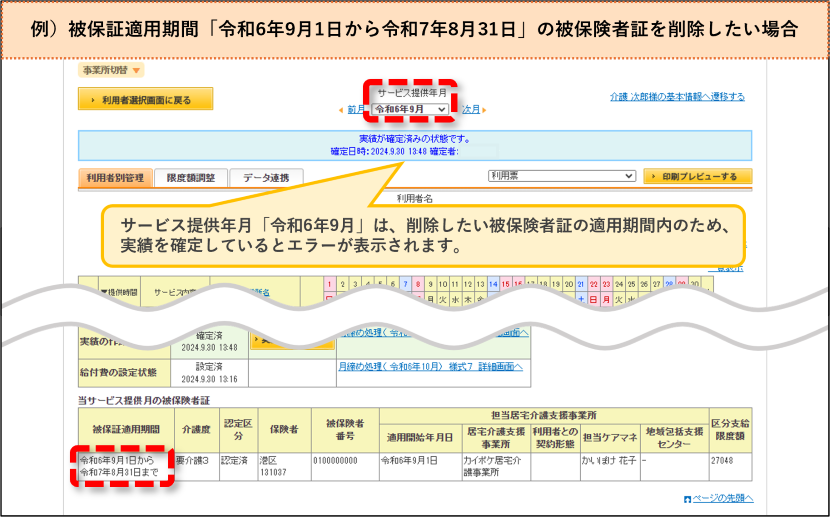Jump via ページの先頭へ link

click(723, 498)
